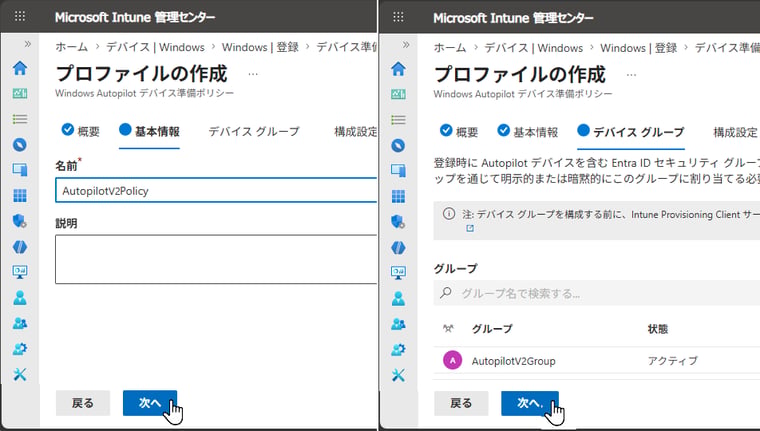Select デバイス グループ tab in right window

[x=631, y=132]
